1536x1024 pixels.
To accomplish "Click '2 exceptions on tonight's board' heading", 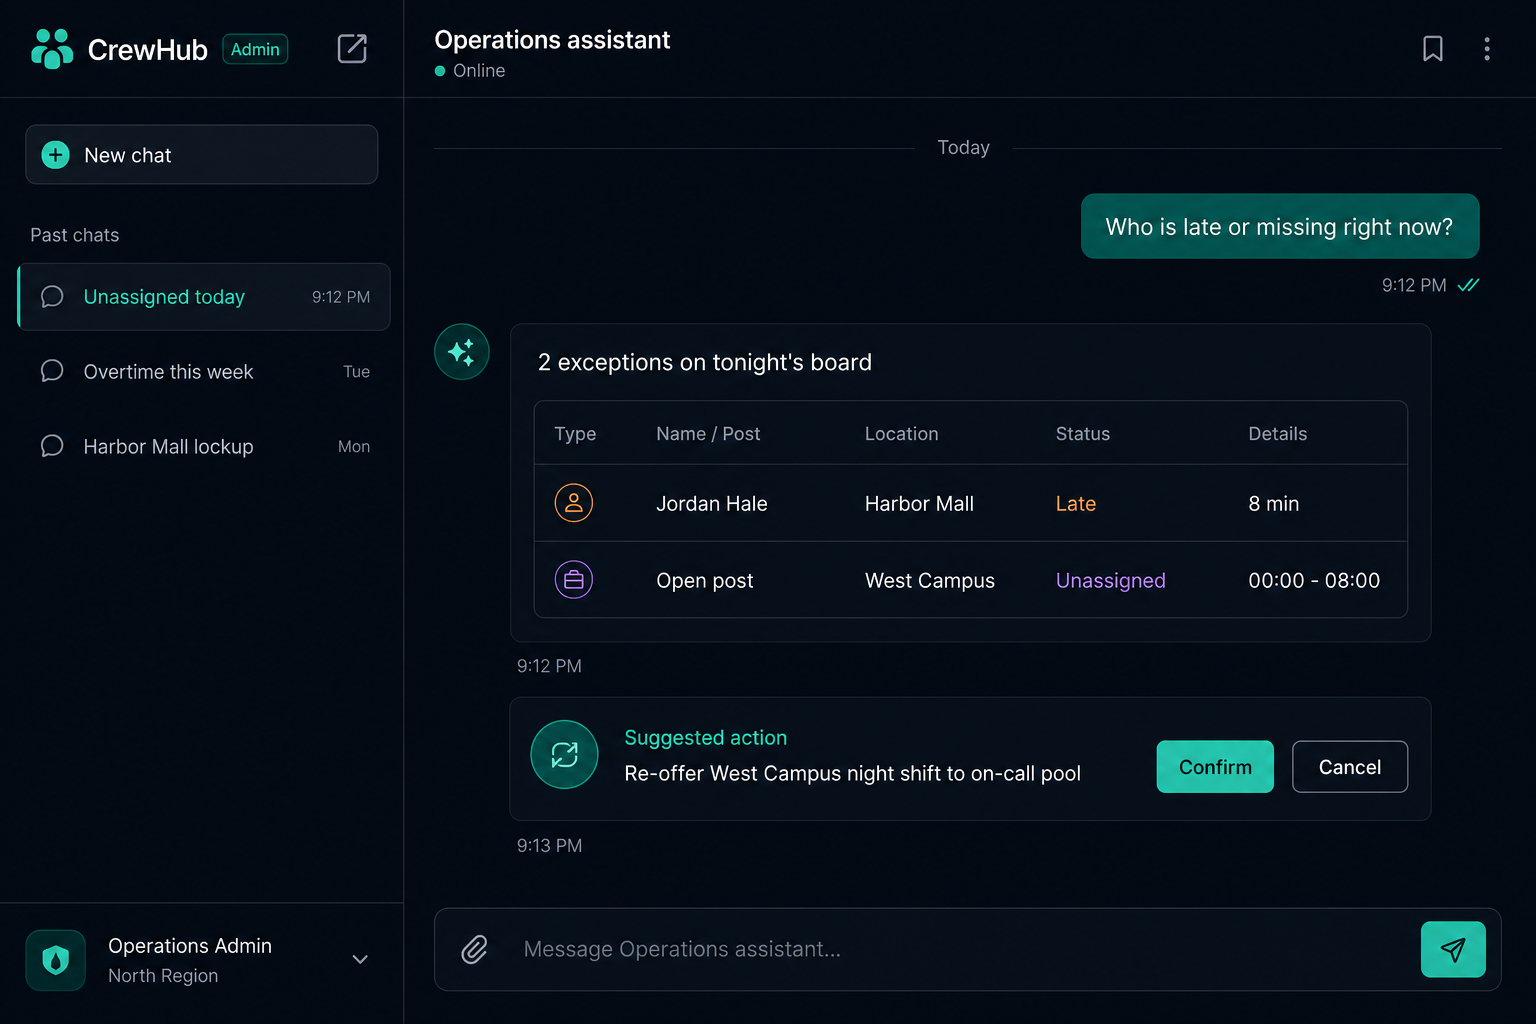I will [x=705, y=362].
